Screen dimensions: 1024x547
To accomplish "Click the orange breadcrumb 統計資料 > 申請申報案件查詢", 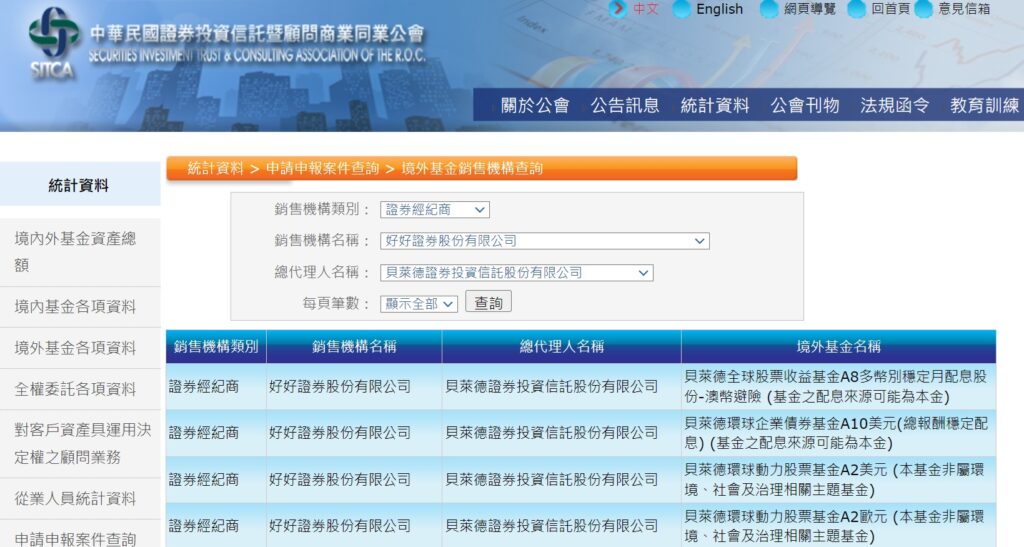I will [283, 168].
